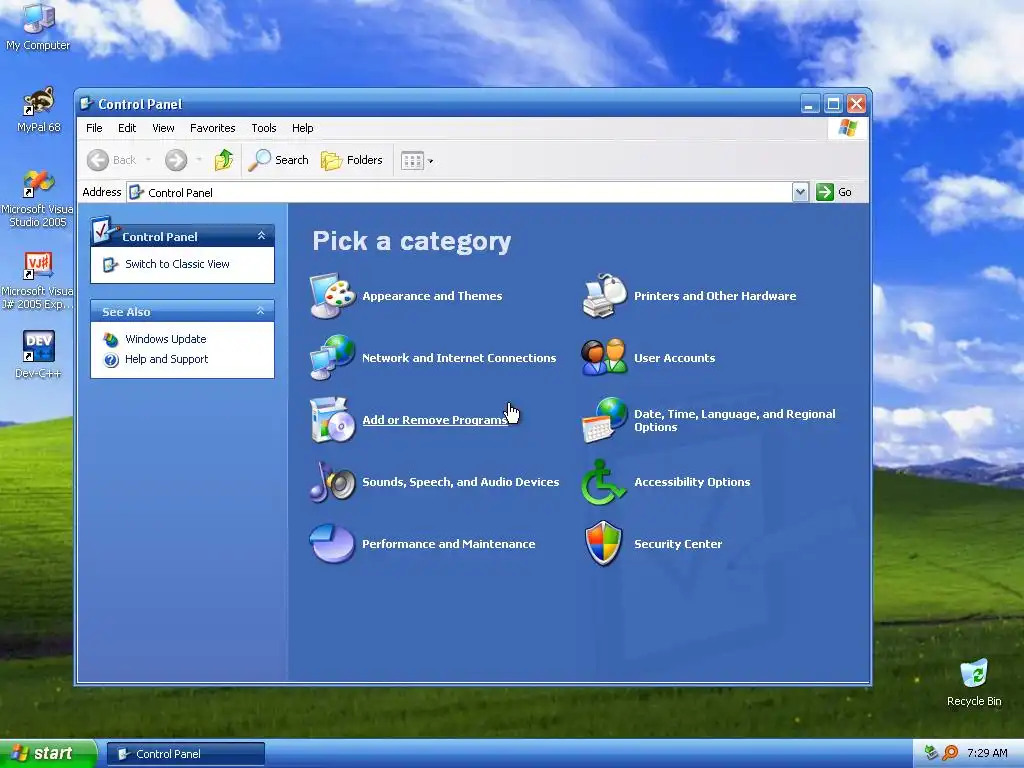This screenshot has height=768, width=1024.
Task: Click the Views toolbar icon
Action: pyautogui.click(x=412, y=160)
